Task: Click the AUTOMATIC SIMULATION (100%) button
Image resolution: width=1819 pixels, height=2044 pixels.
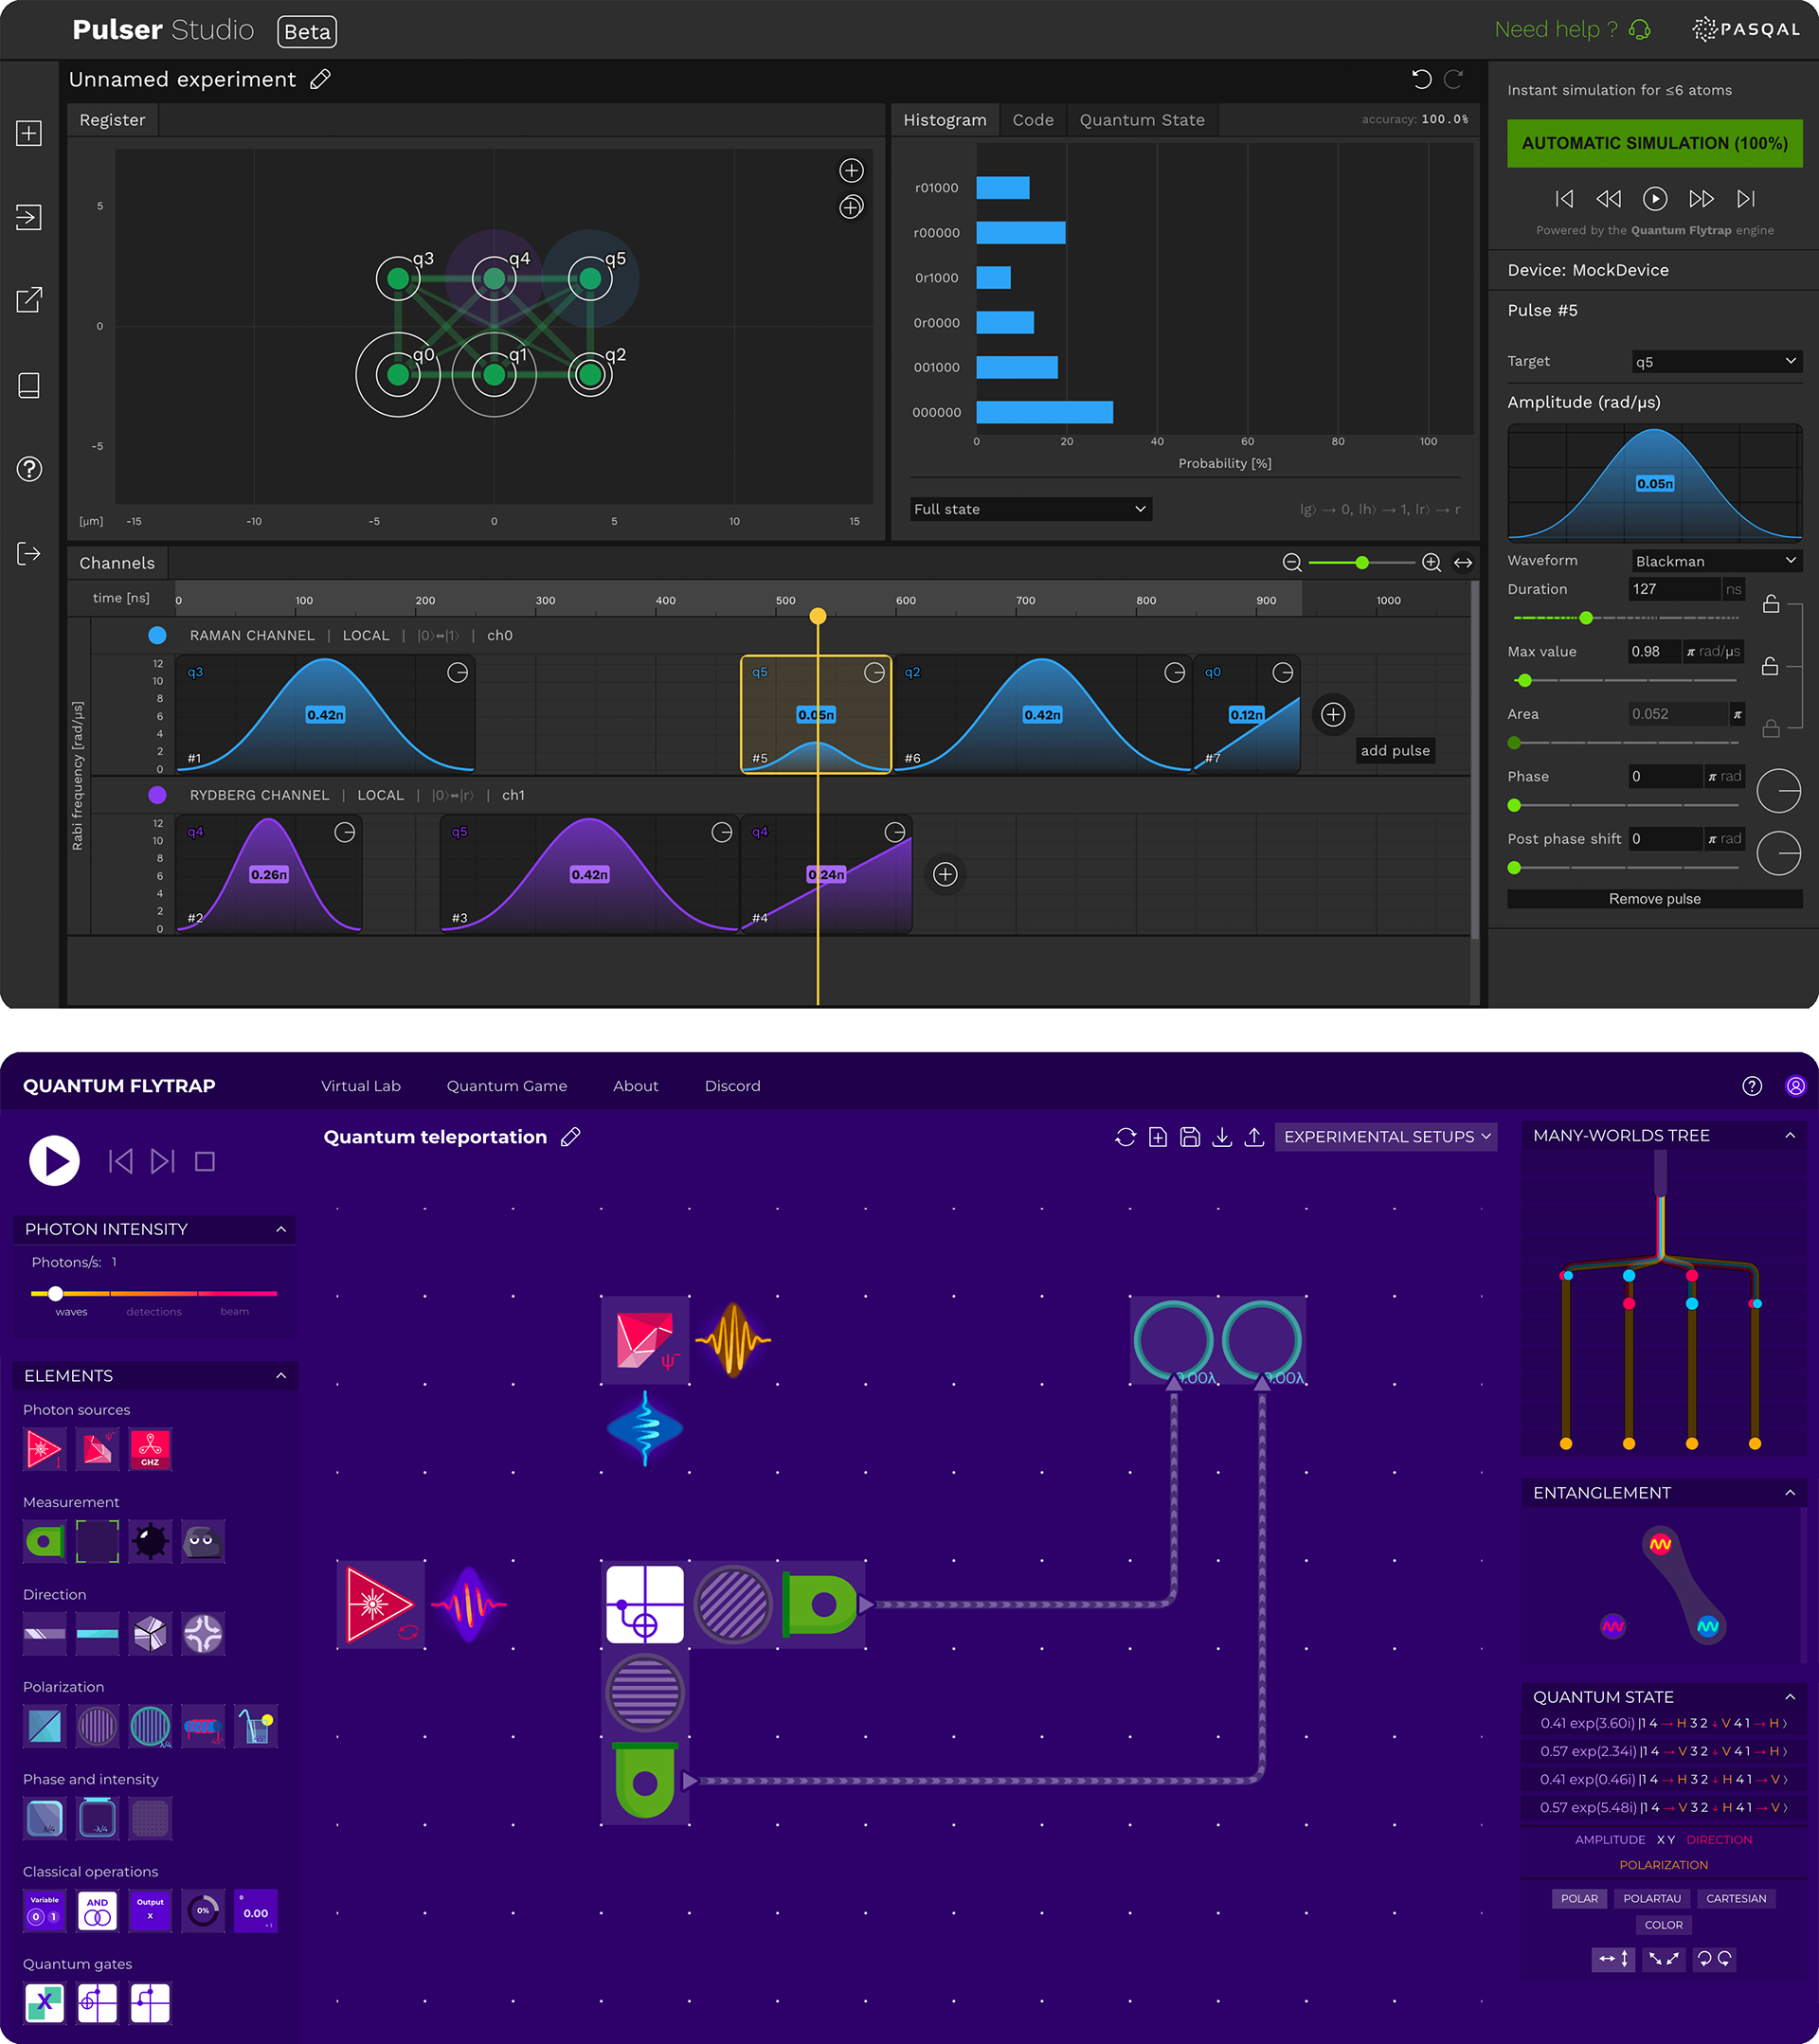Action: coord(1654,143)
